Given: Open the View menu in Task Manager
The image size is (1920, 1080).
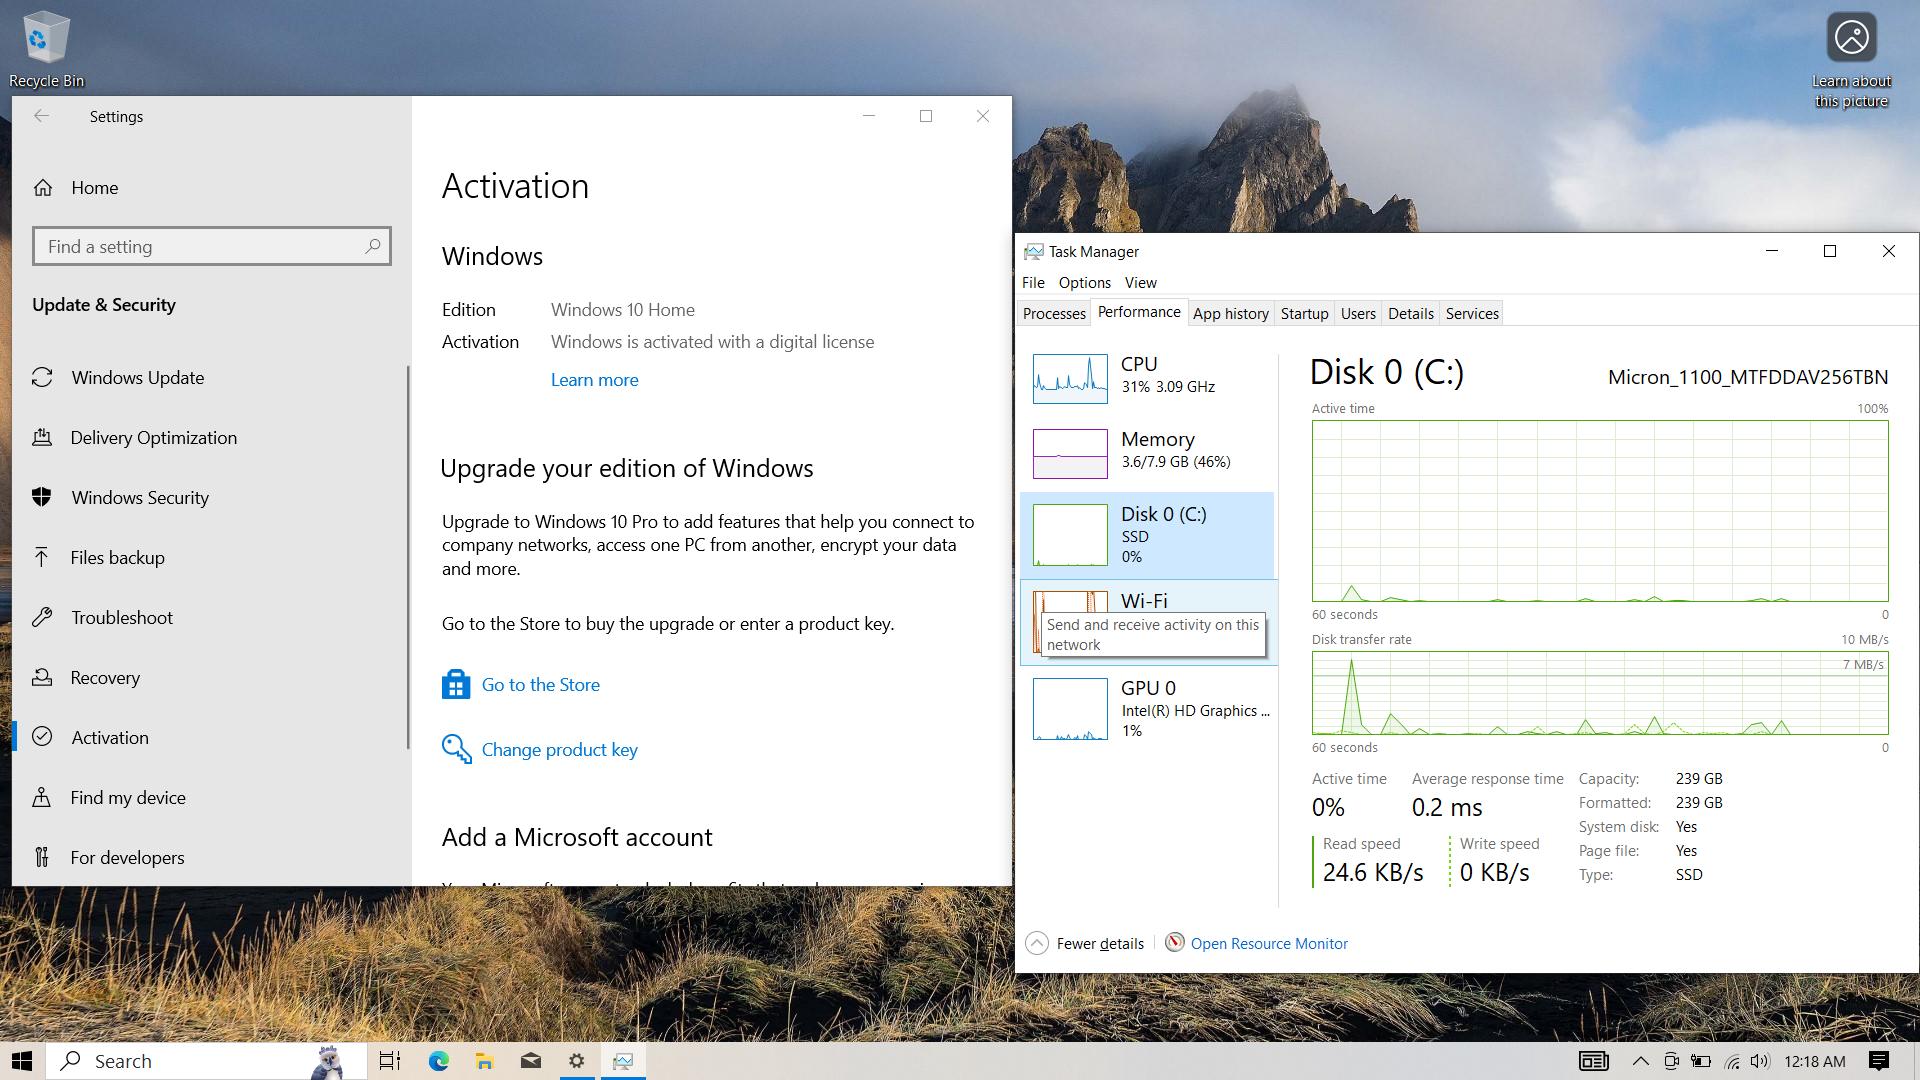Looking at the screenshot, I should [1140, 282].
